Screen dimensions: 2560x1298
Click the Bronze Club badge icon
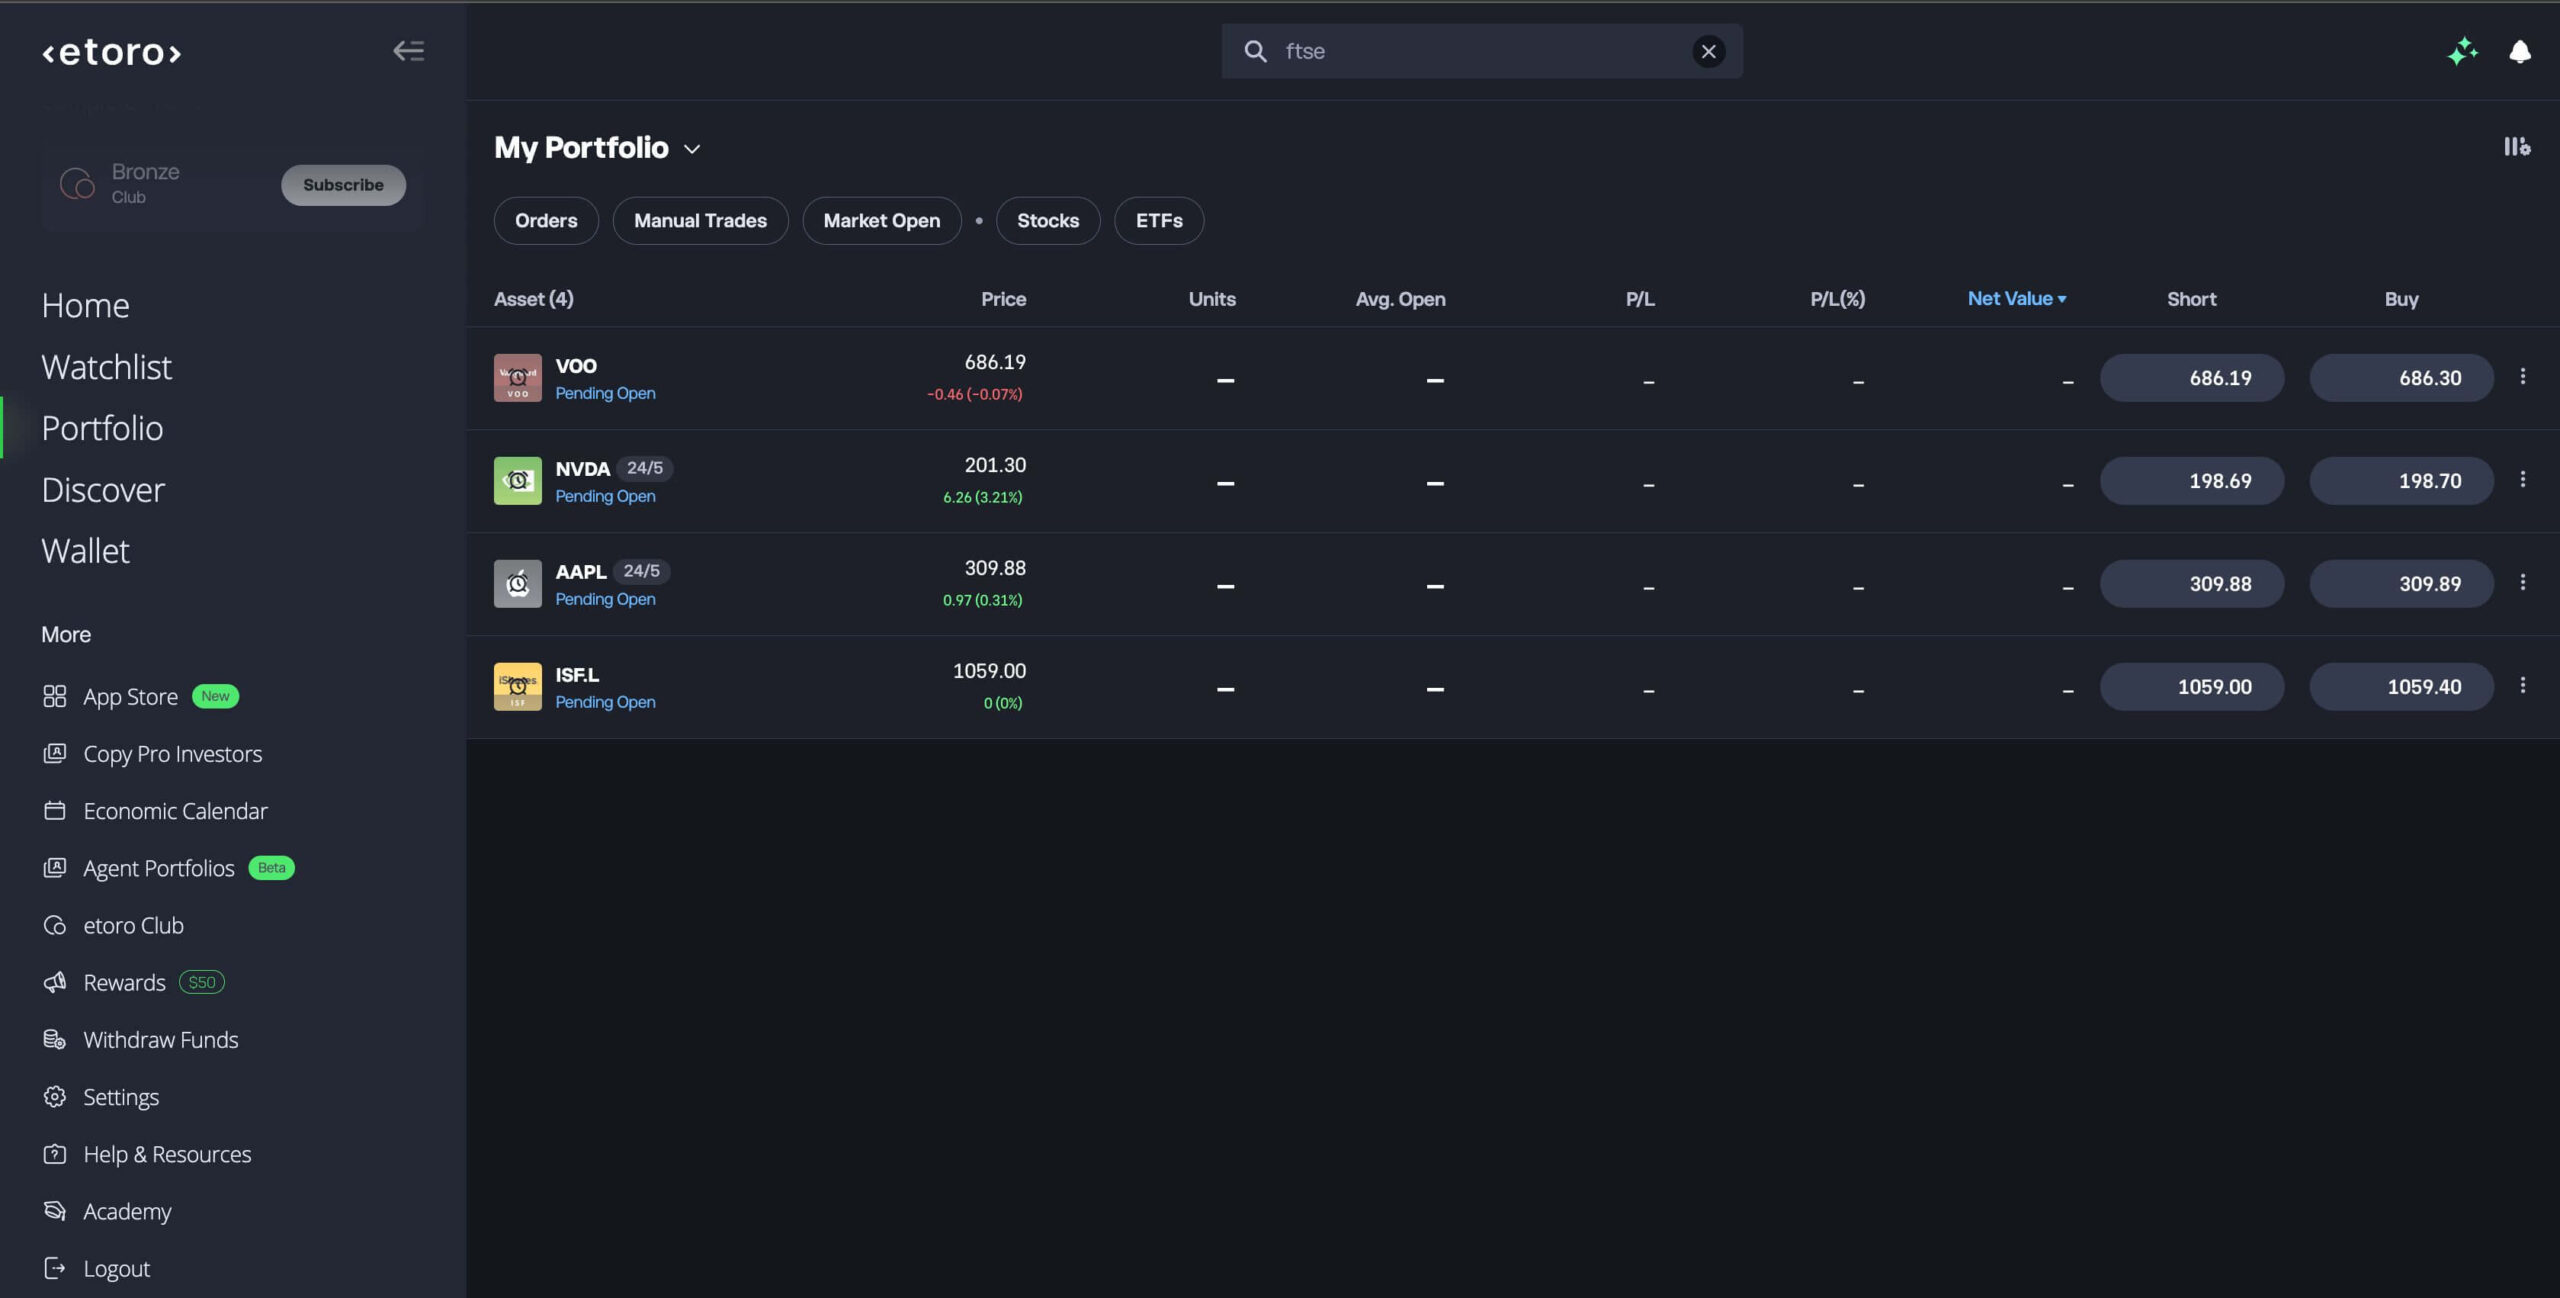coord(77,184)
